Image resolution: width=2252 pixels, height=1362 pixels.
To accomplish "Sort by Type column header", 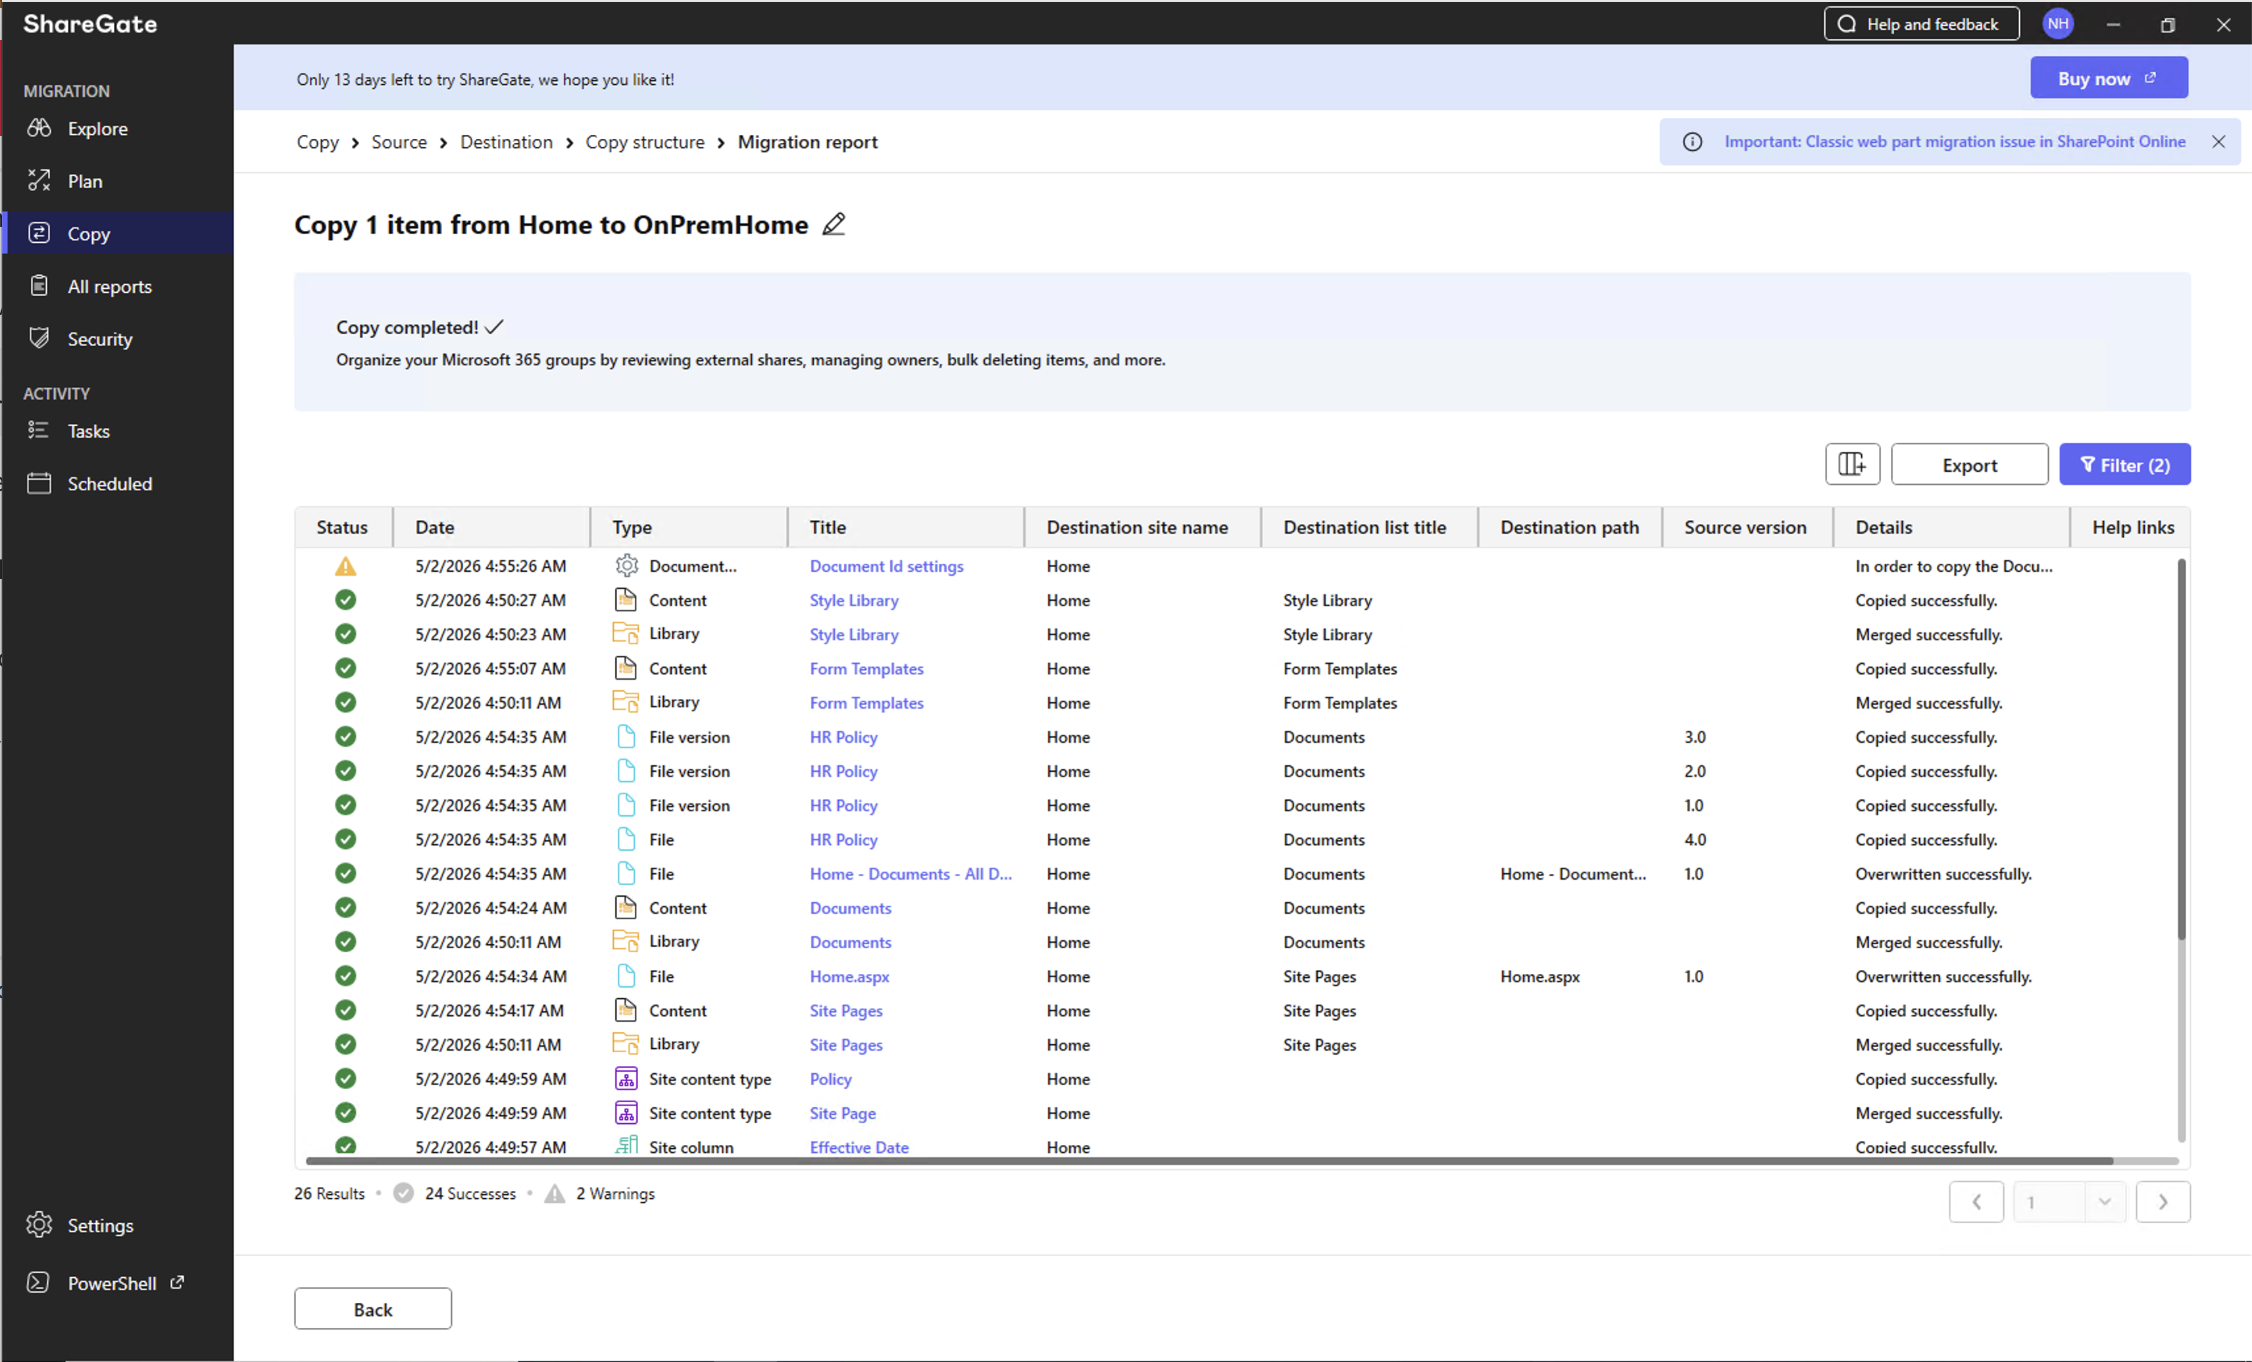I will [x=689, y=527].
